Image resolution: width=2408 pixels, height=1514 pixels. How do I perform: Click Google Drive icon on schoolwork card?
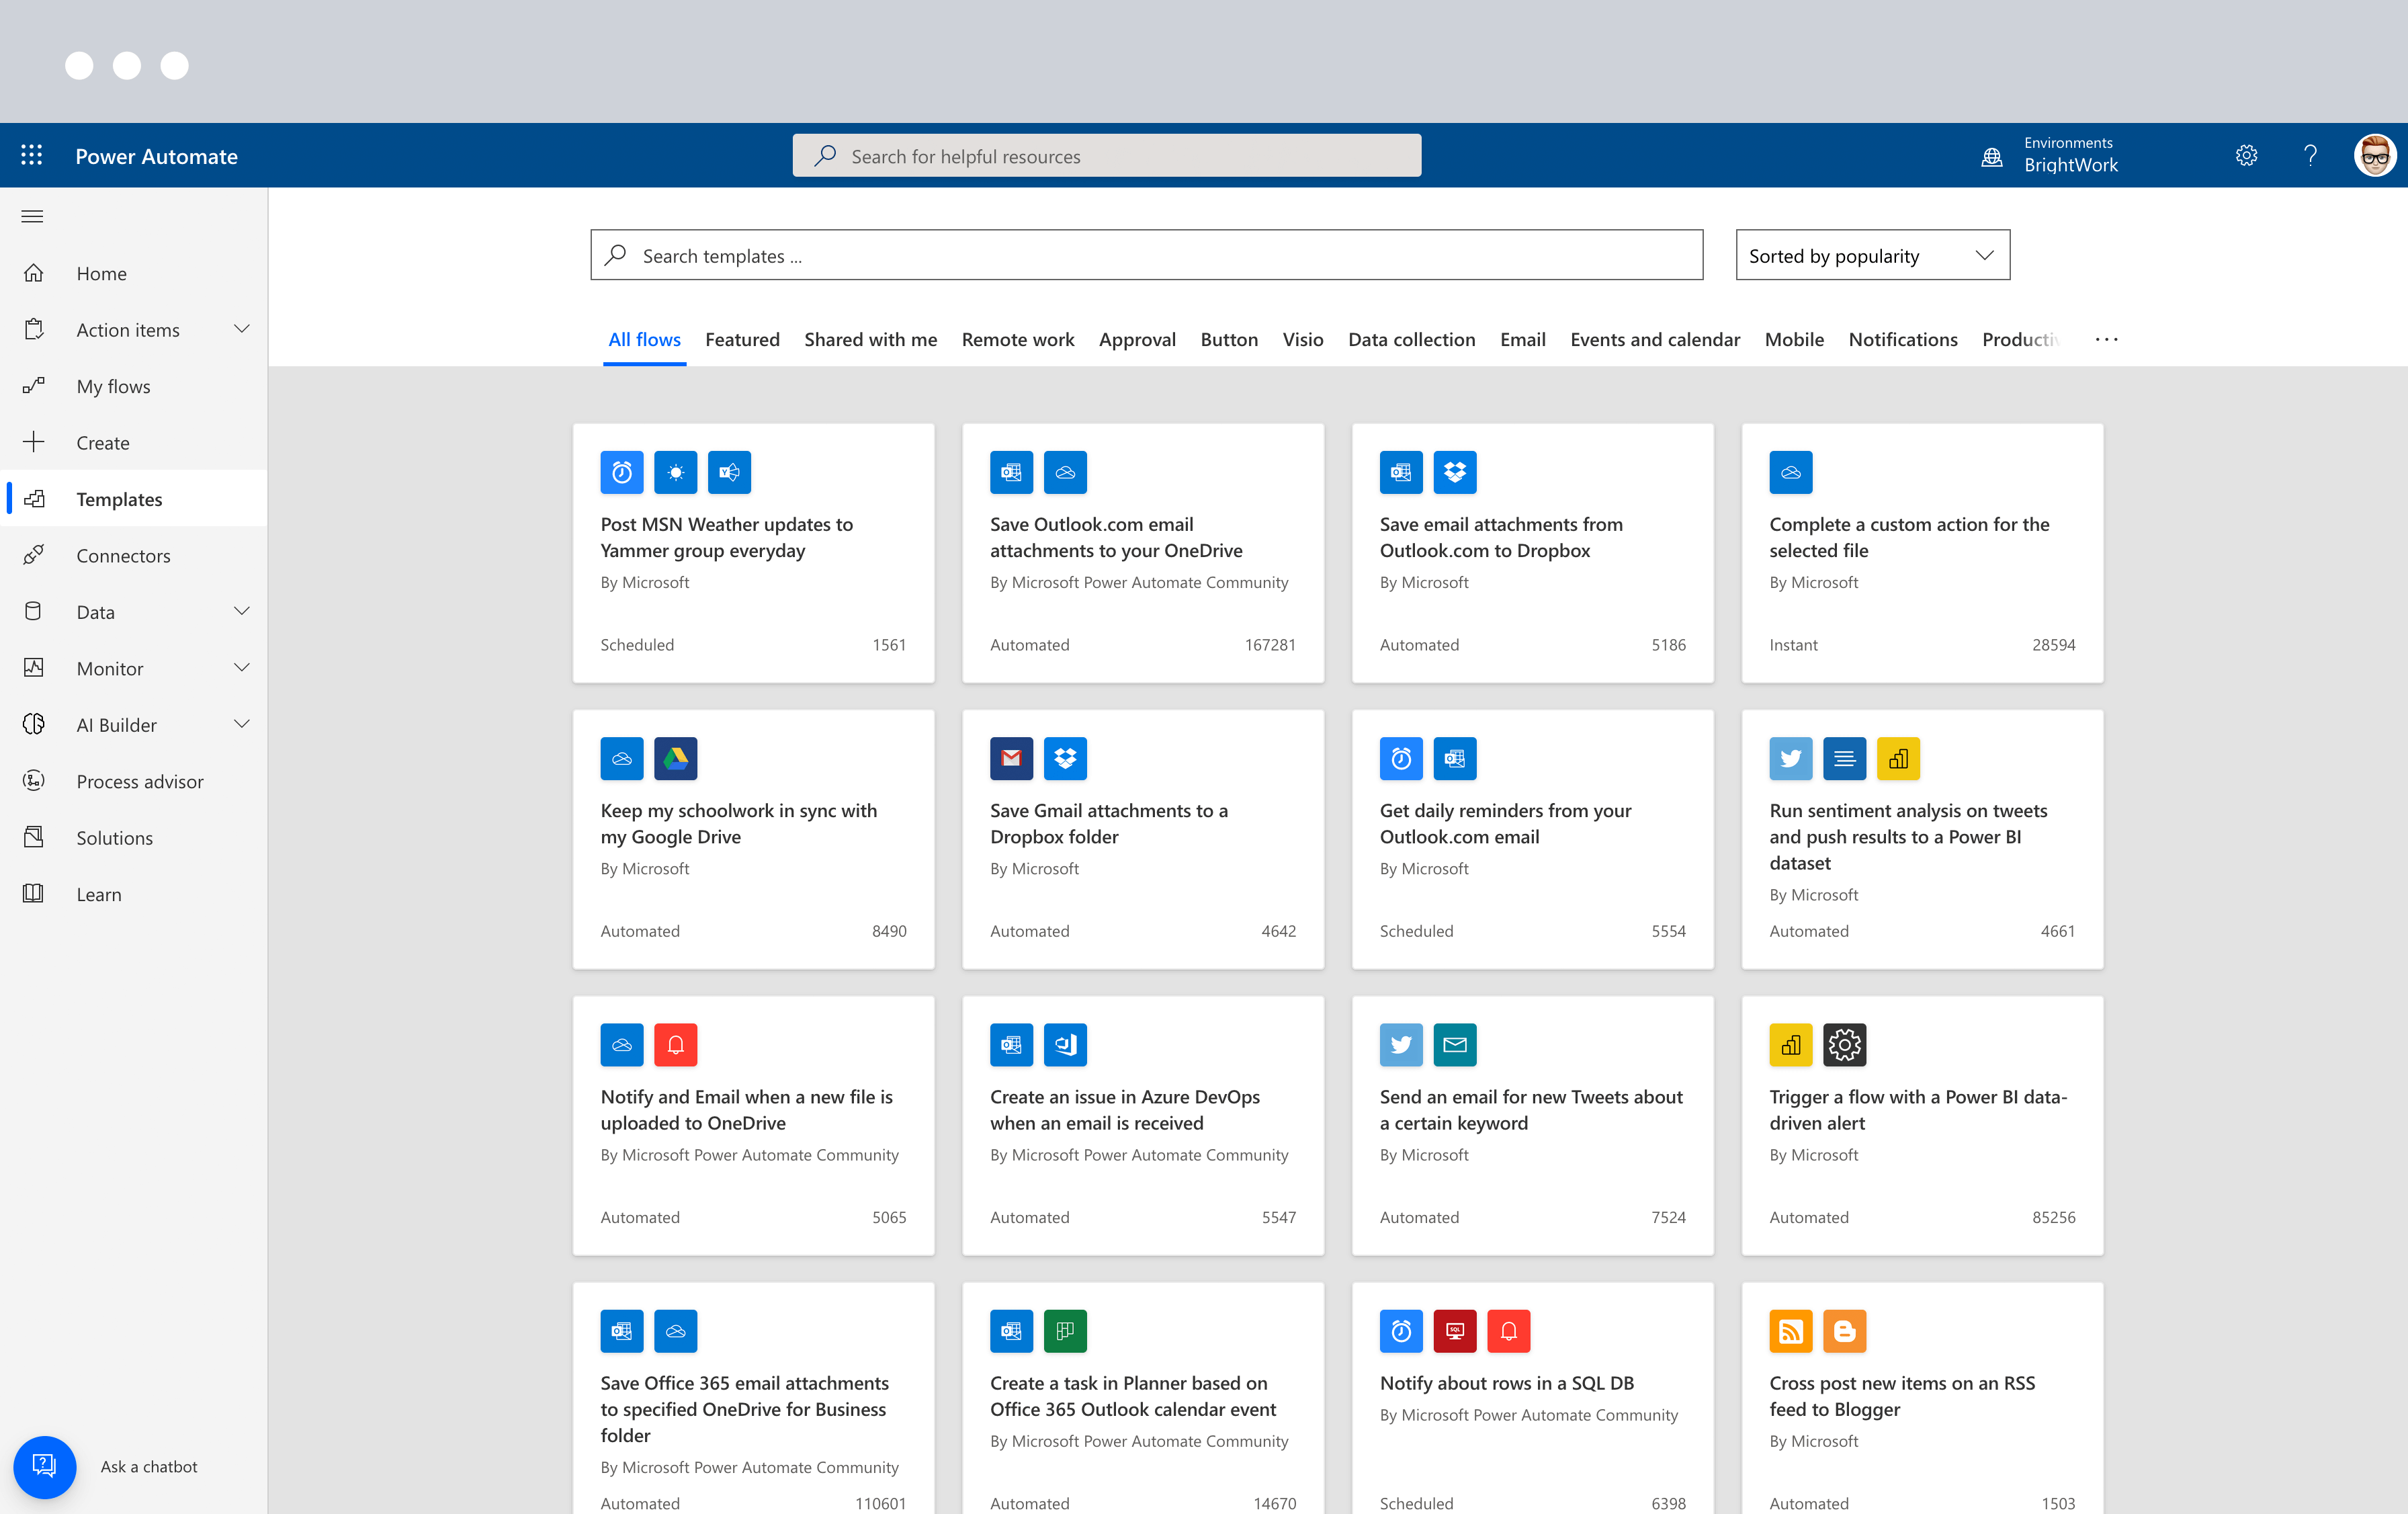[x=675, y=758]
